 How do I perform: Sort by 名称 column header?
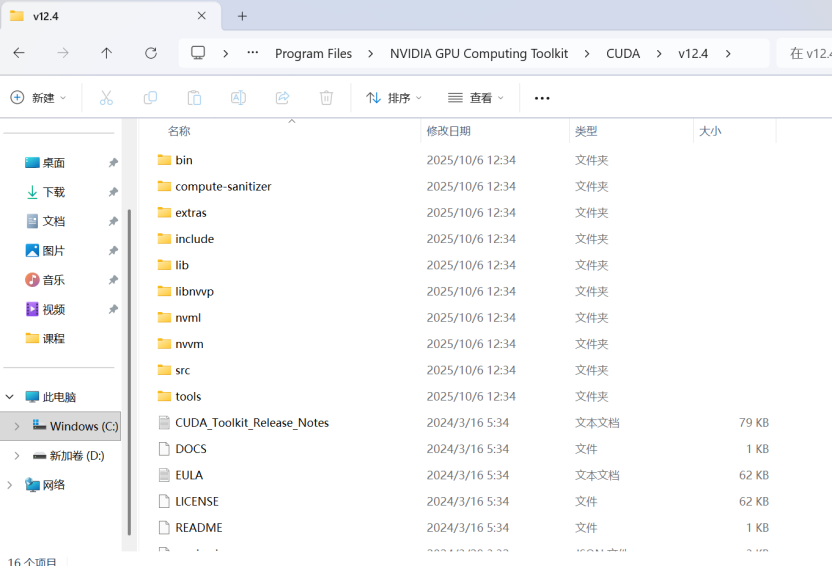[179, 131]
